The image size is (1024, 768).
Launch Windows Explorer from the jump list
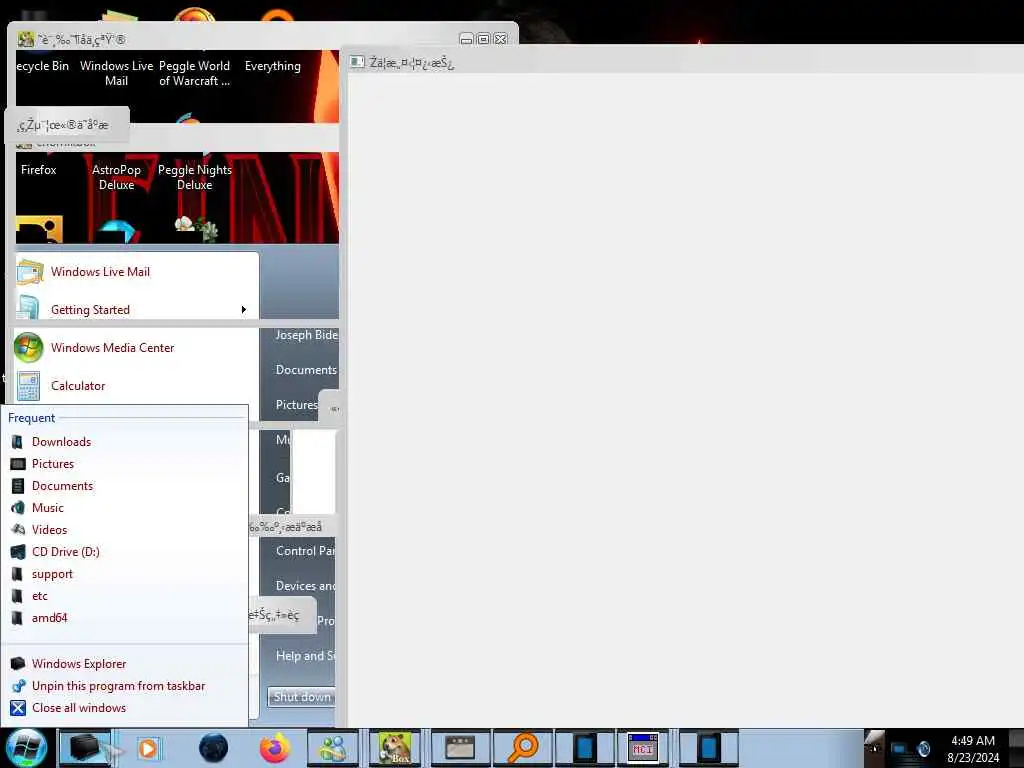(x=78, y=664)
